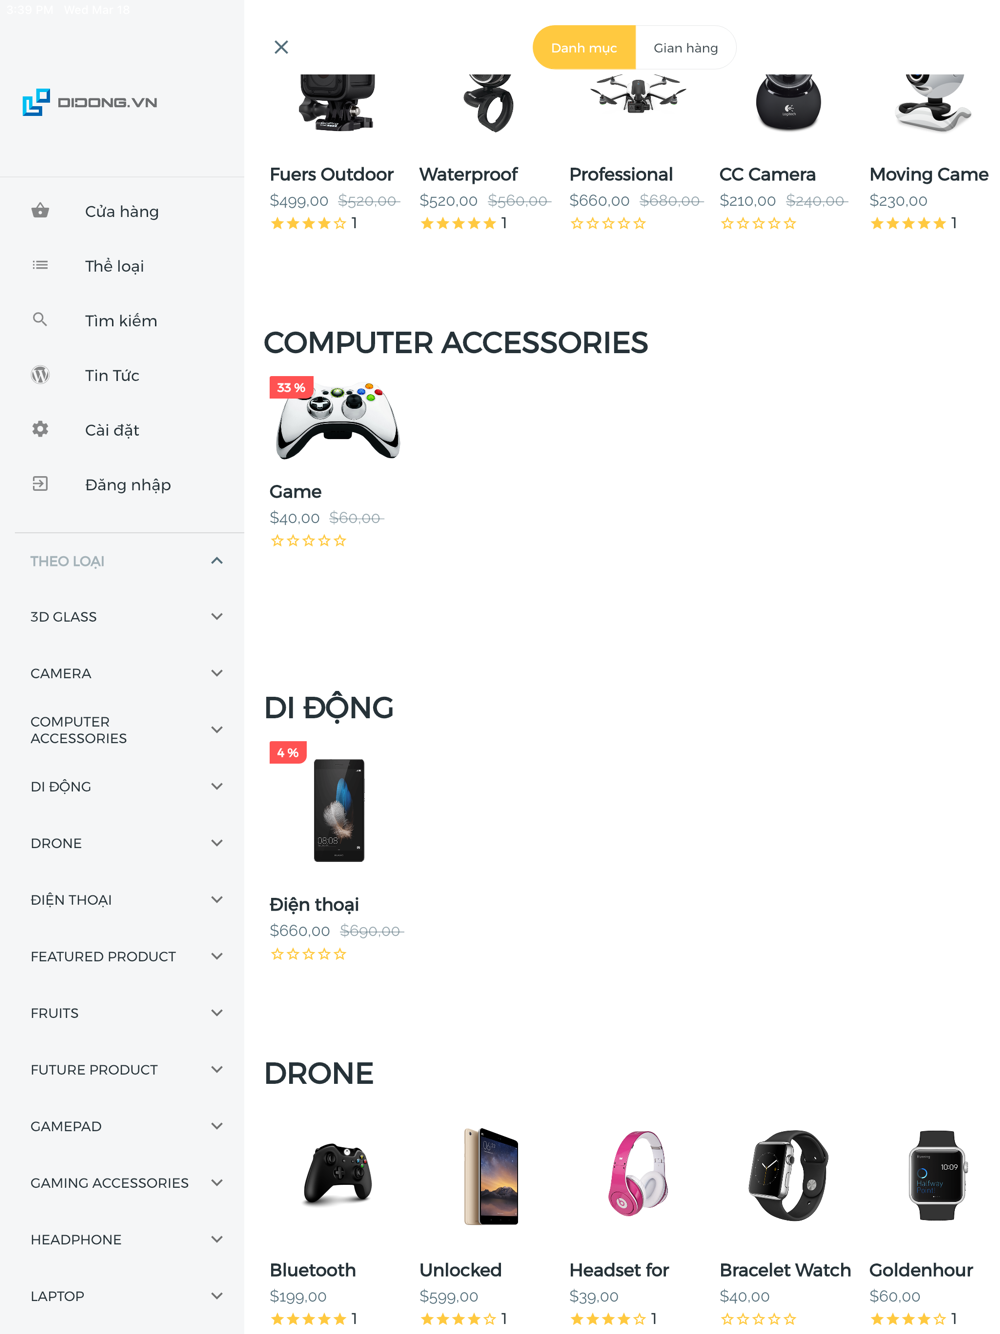The width and height of the screenshot is (1000, 1334).
Task: Switch to the Gian hàng view
Action: click(x=686, y=48)
